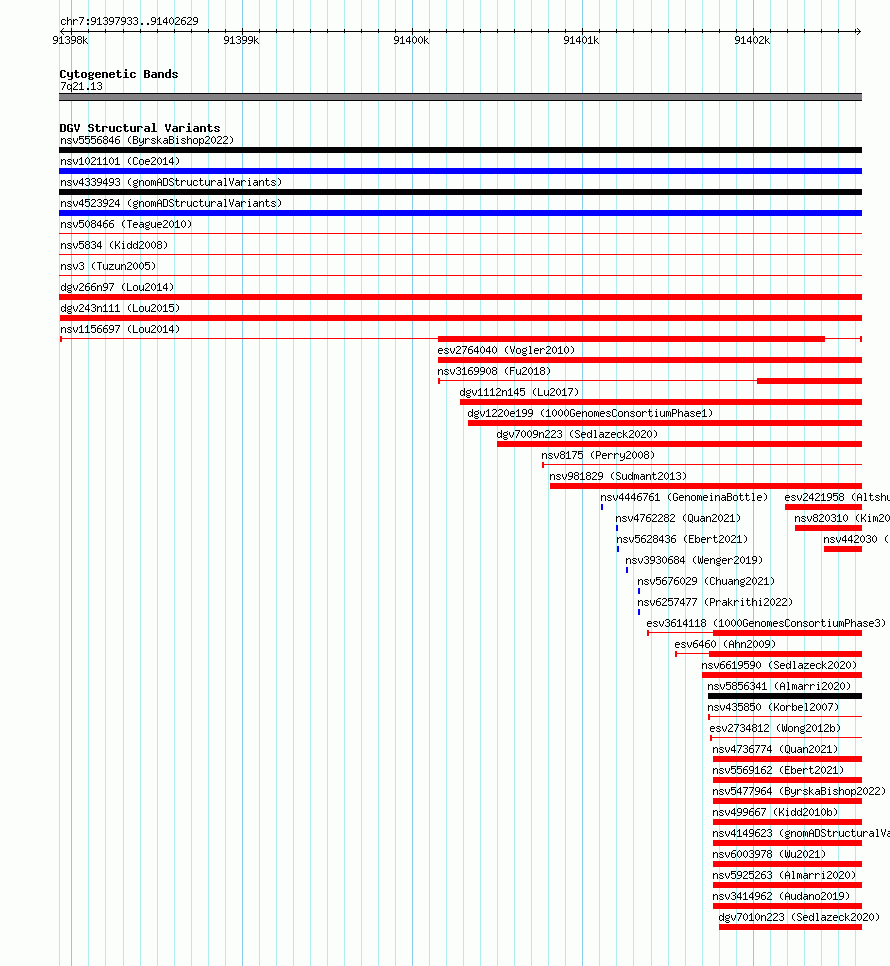Select nsv435850 (Korbel2007) variant
This screenshot has height=966, width=890.
pos(773,706)
